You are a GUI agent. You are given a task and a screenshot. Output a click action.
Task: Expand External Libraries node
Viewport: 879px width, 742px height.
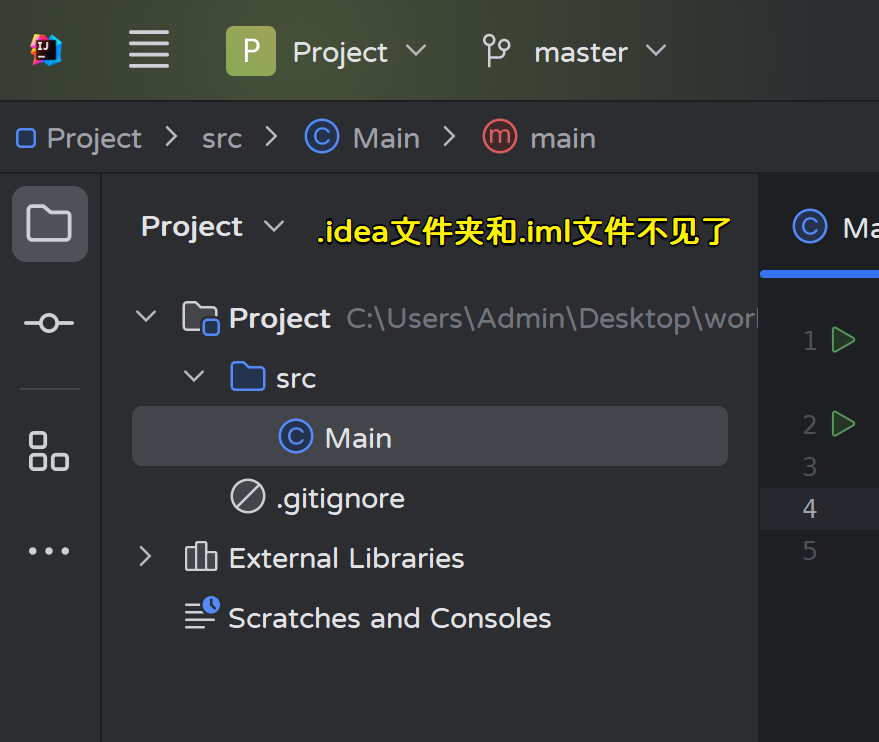coord(146,557)
